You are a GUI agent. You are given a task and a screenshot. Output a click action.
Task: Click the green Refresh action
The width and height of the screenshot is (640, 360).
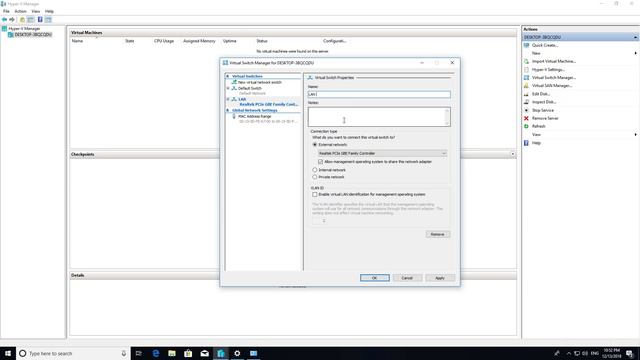(x=538, y=127)
